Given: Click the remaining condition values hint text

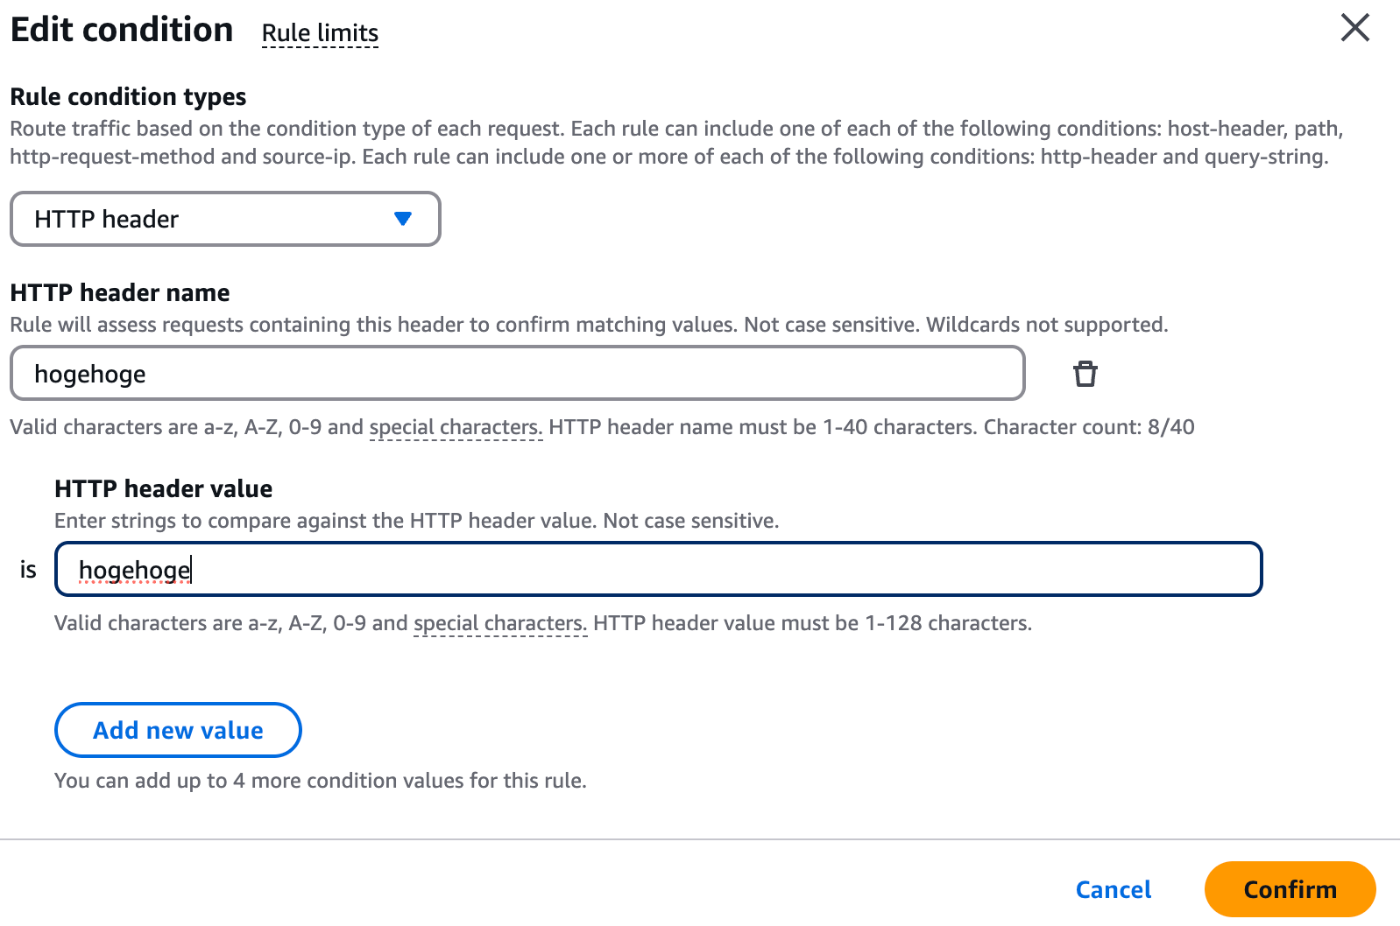Looking at the screenshot, I should [320, 781].
